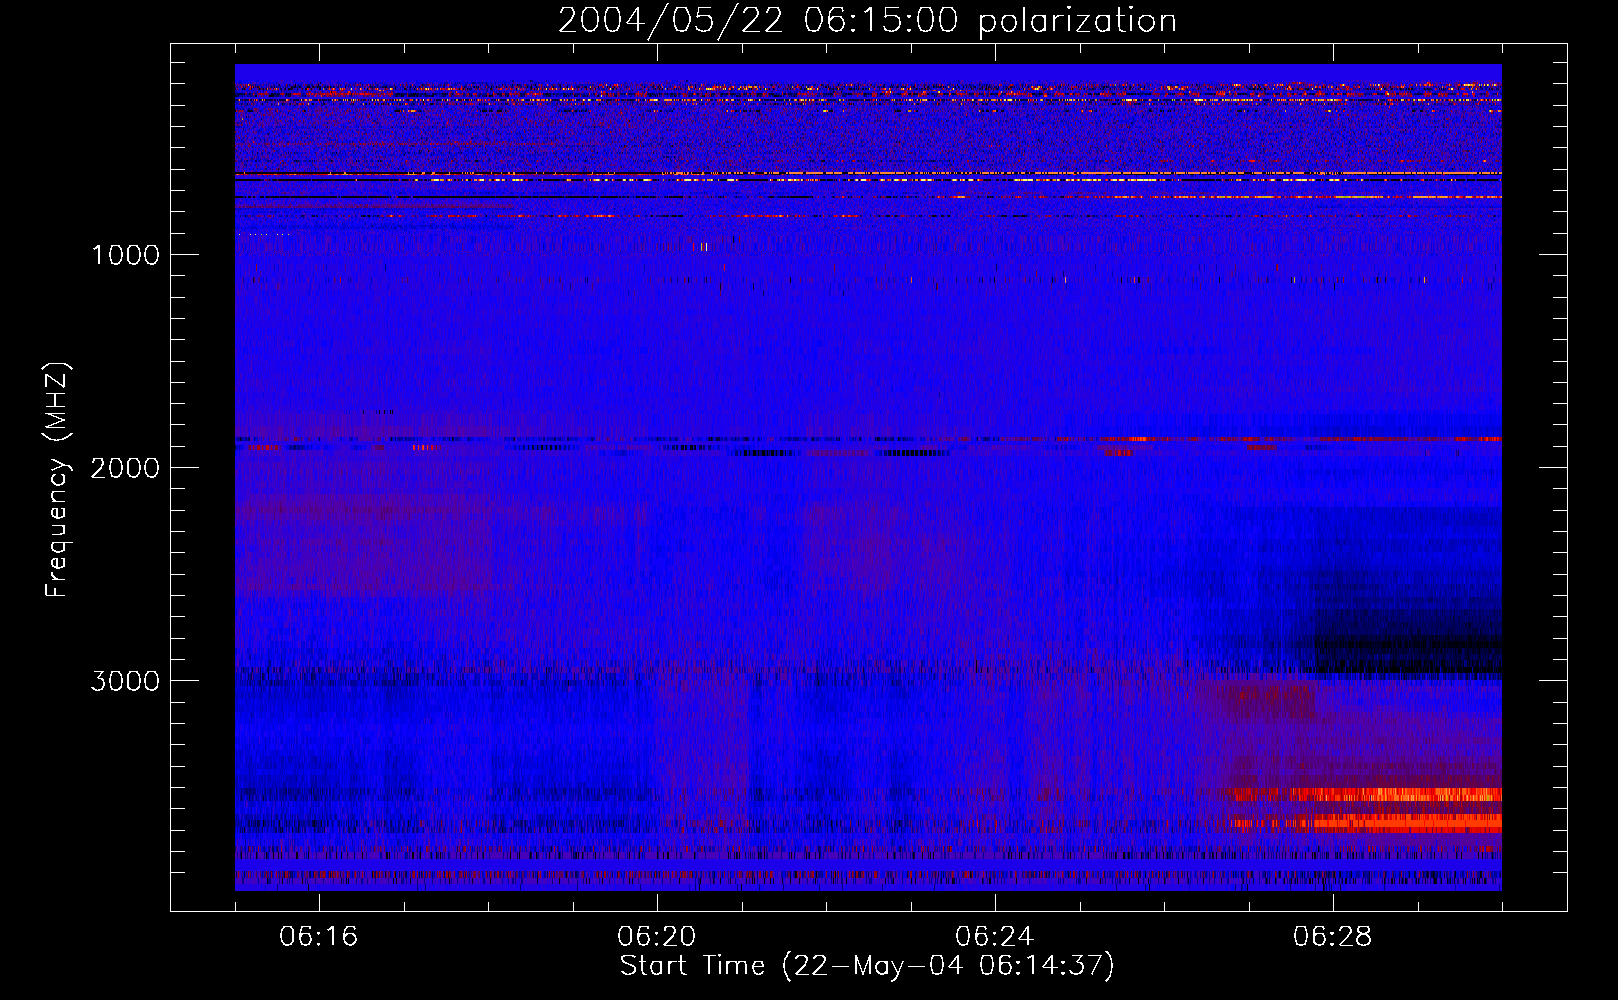Click the 06:20 time tick label
This screenshot has width=1618, height=1000.
(x=657, y=937)
